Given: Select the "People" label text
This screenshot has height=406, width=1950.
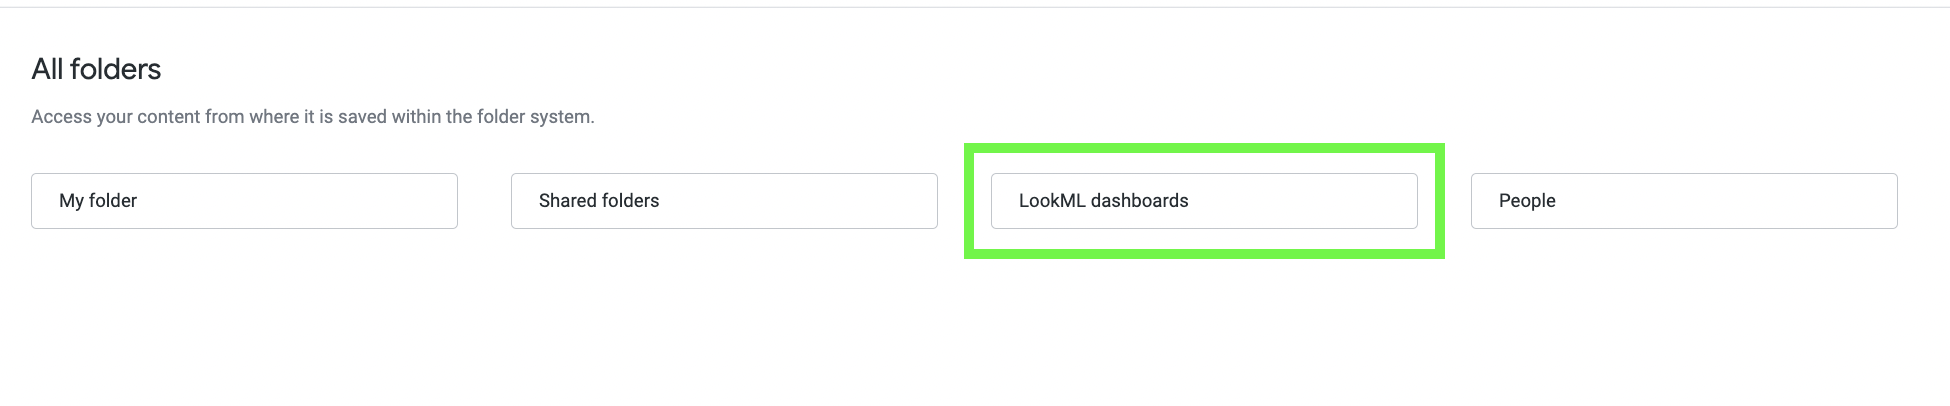Looking at the screenshot, I should coord(1527,201).
